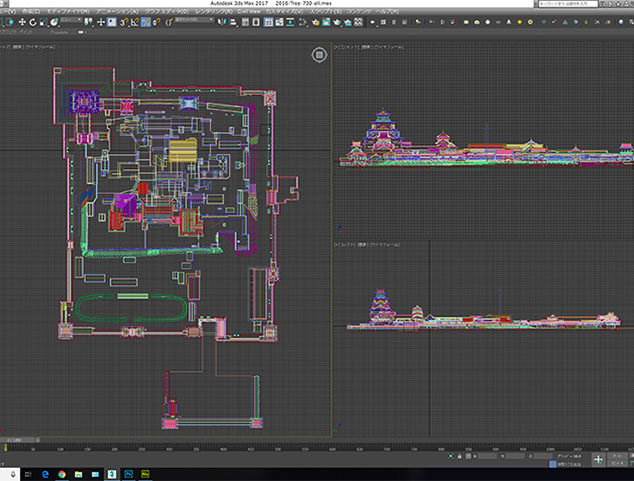Select the Move tool in main toolbar

(21, 22)
